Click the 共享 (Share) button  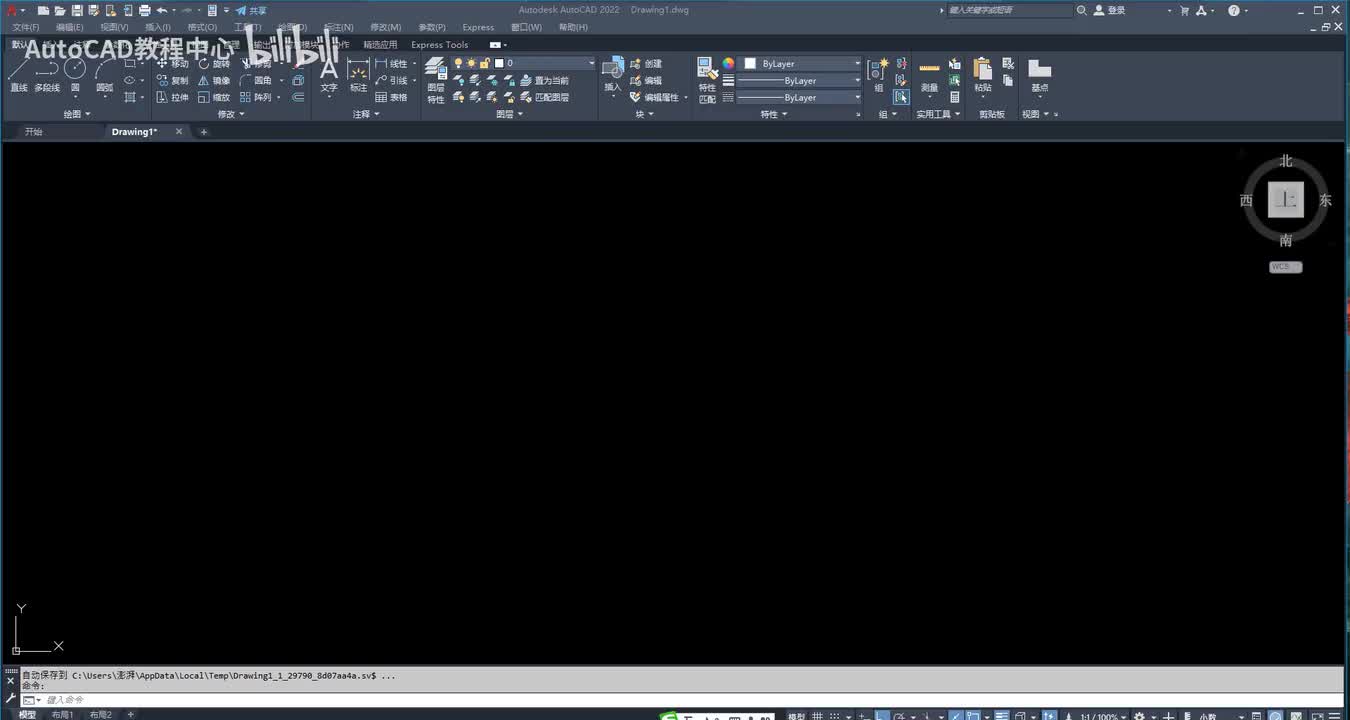[x=251, y=10]
